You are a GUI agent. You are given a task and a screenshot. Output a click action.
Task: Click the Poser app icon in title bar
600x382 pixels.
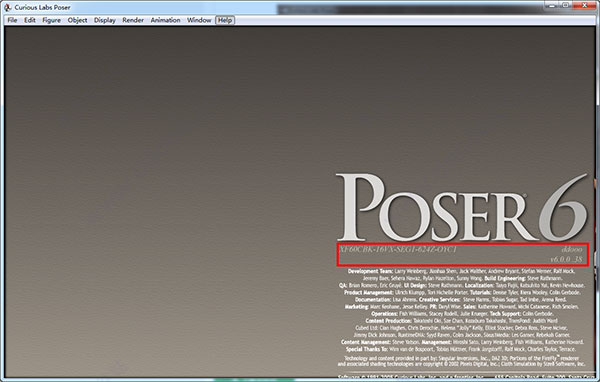7,7
